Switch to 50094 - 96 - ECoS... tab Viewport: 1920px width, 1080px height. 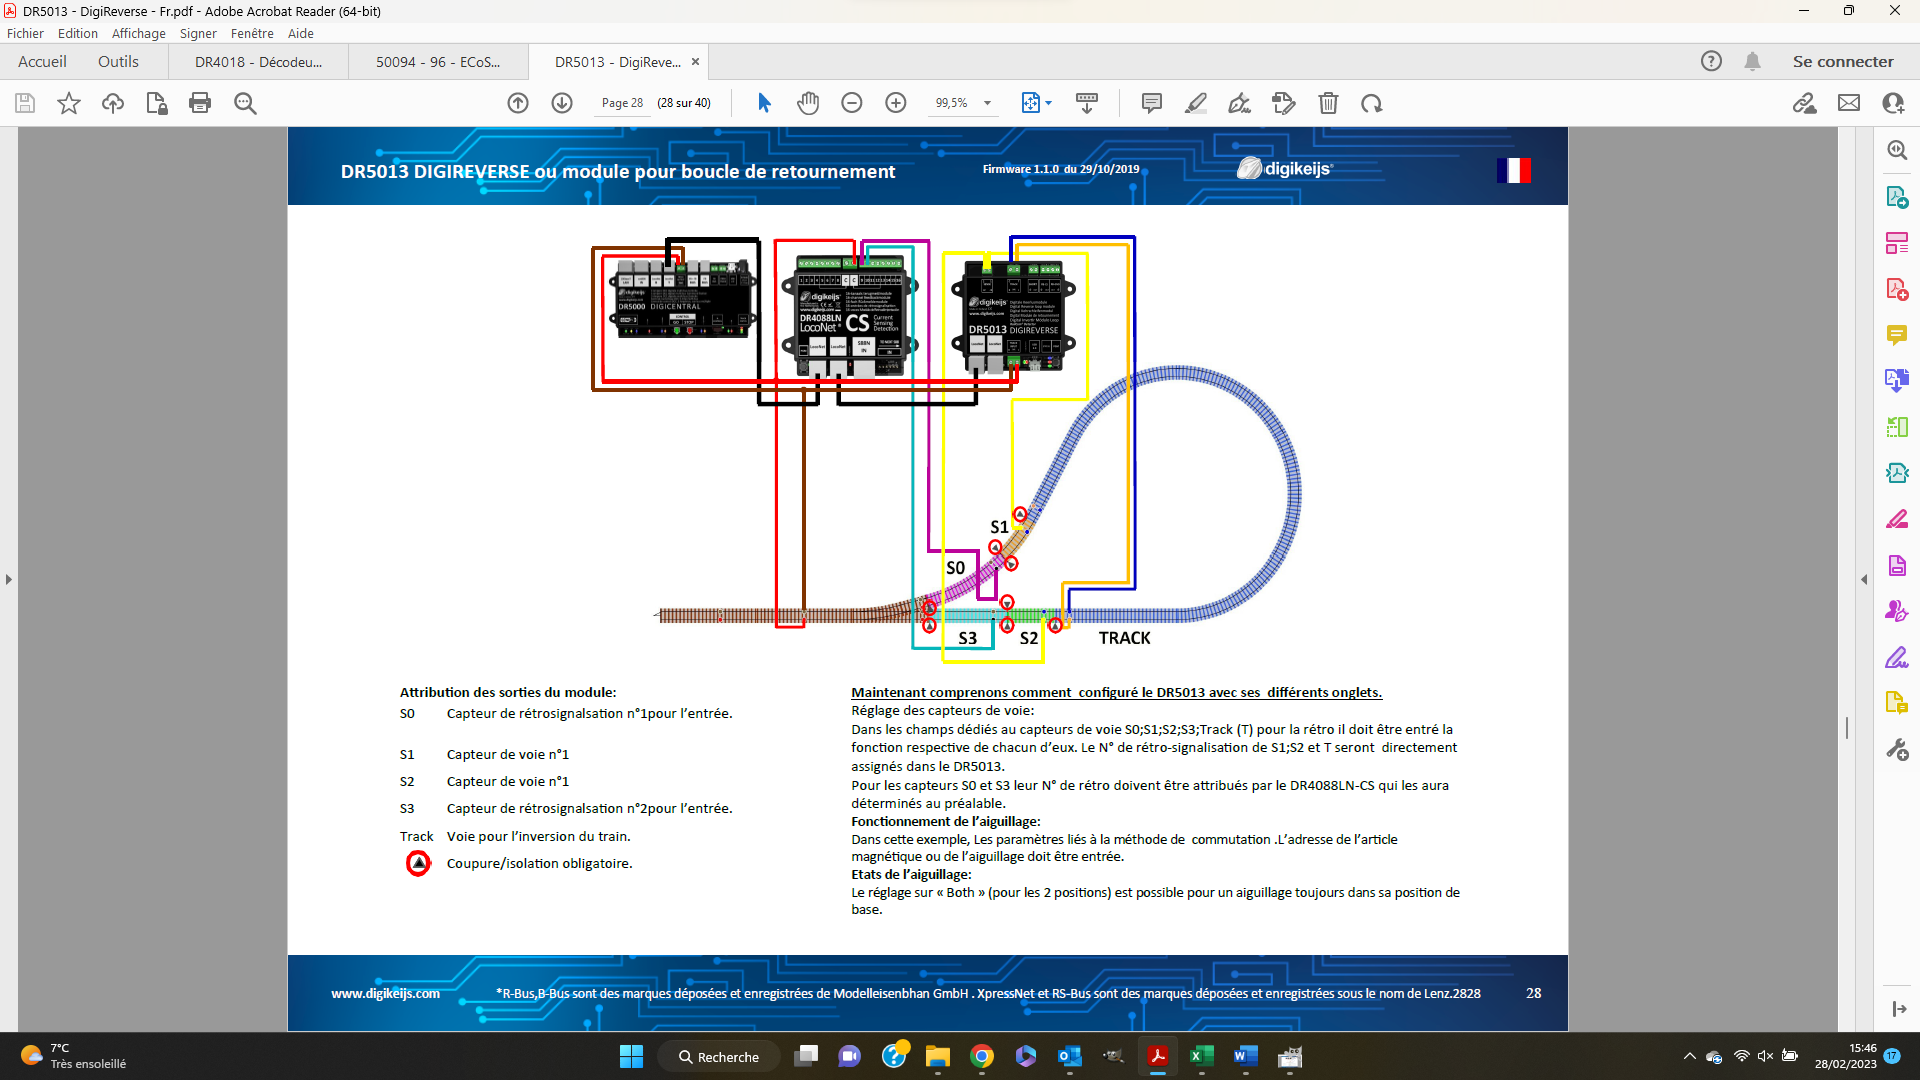point(438,62)
